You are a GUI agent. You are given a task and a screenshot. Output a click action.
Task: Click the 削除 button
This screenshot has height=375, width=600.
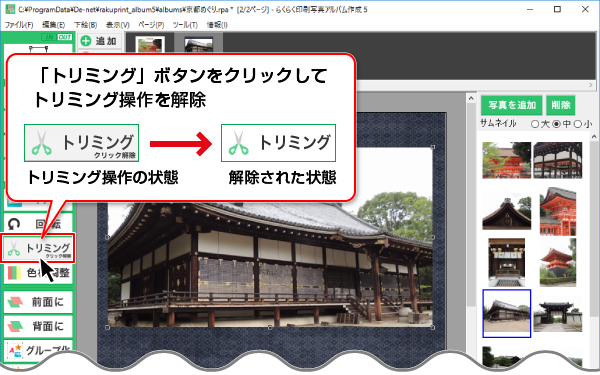561,105
